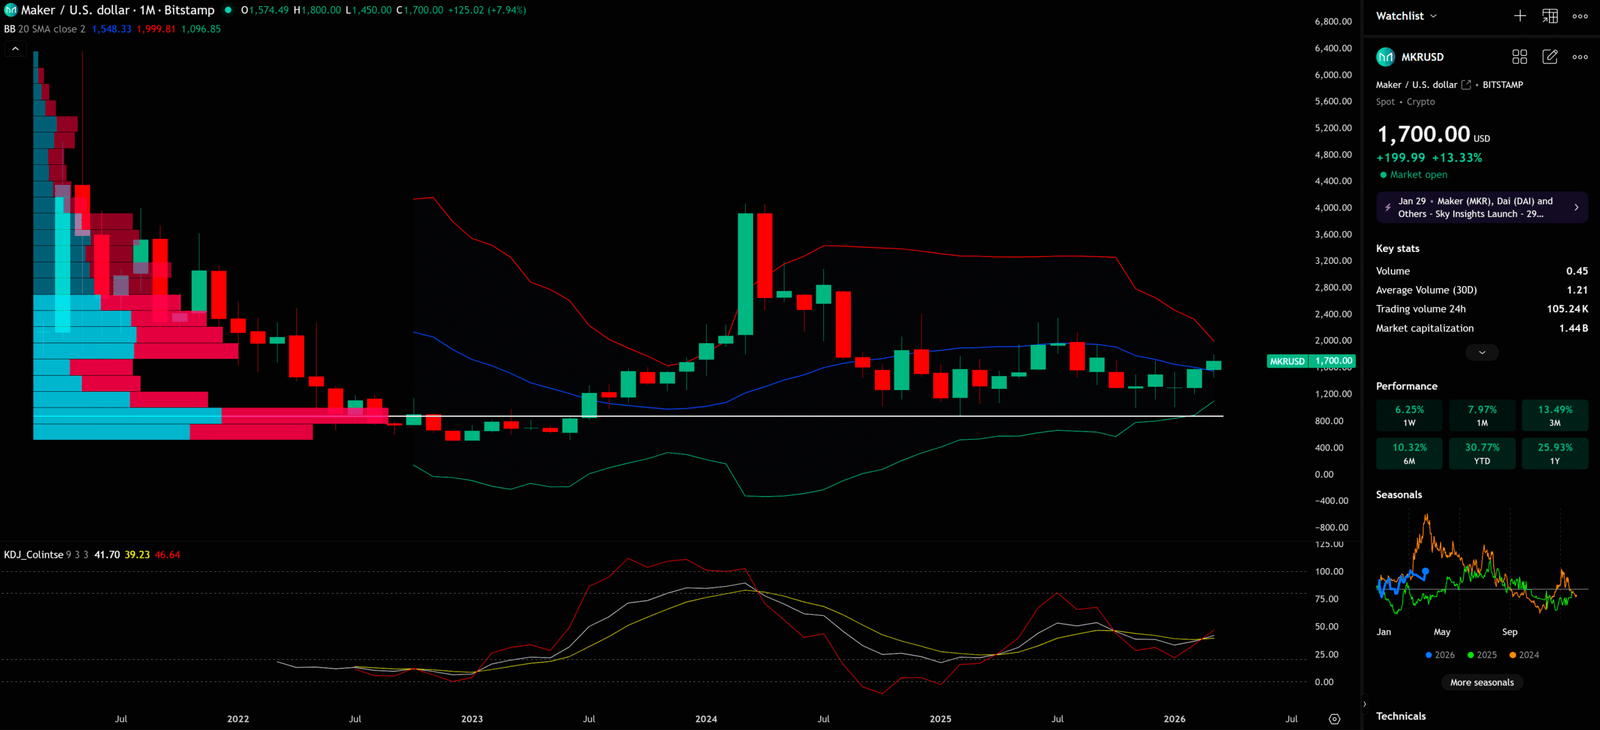1600x730 pixels.
Task: Open MKRUSD details more options menu
Action: click(x=1580, y=57)
